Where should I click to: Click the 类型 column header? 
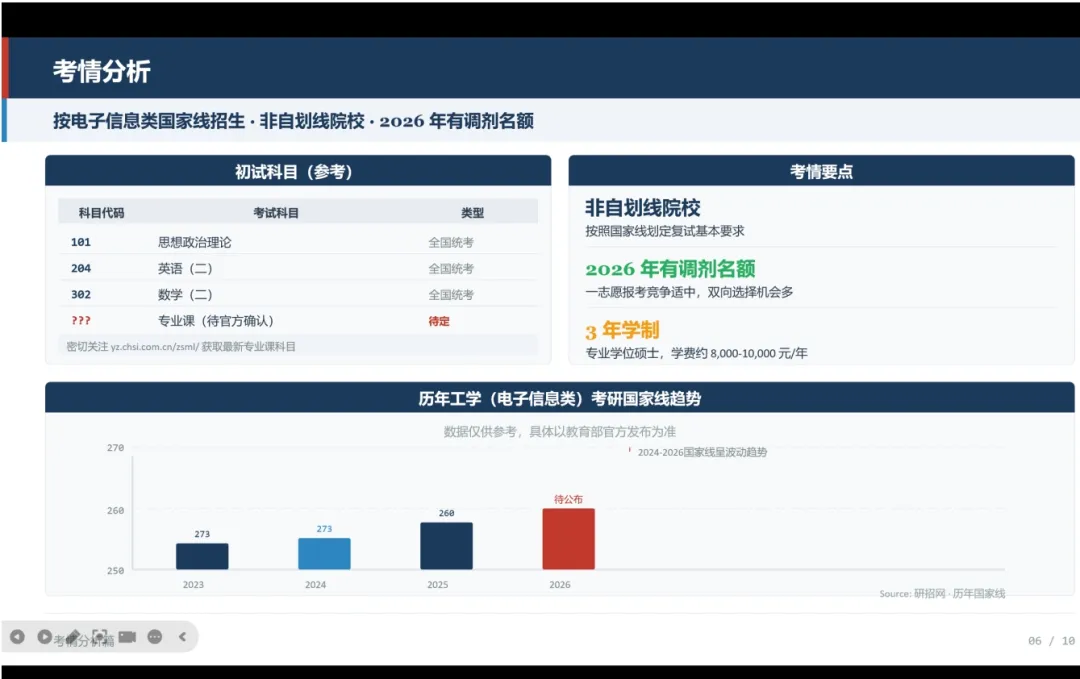coord(472,213)
